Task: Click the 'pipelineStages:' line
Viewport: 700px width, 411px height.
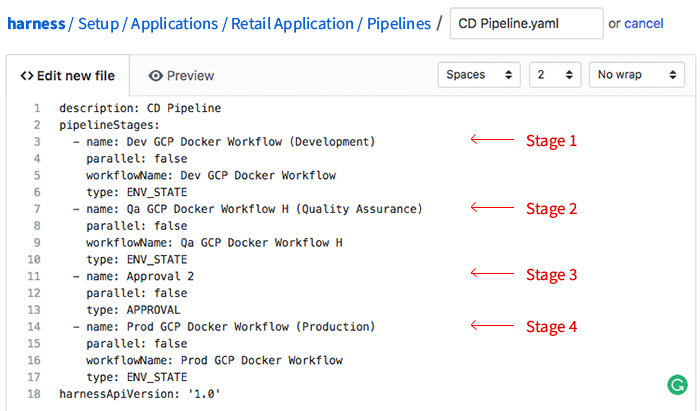Action: (109, 125)
